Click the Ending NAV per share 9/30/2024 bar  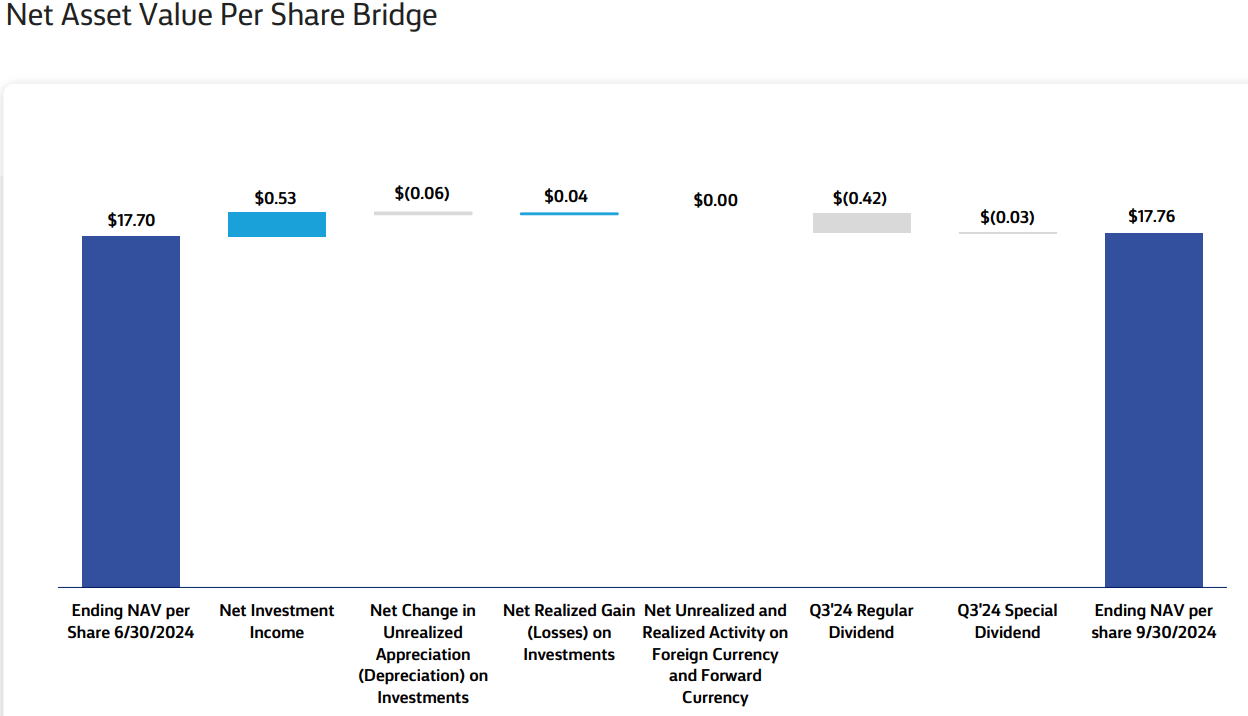coord(1154,410)
